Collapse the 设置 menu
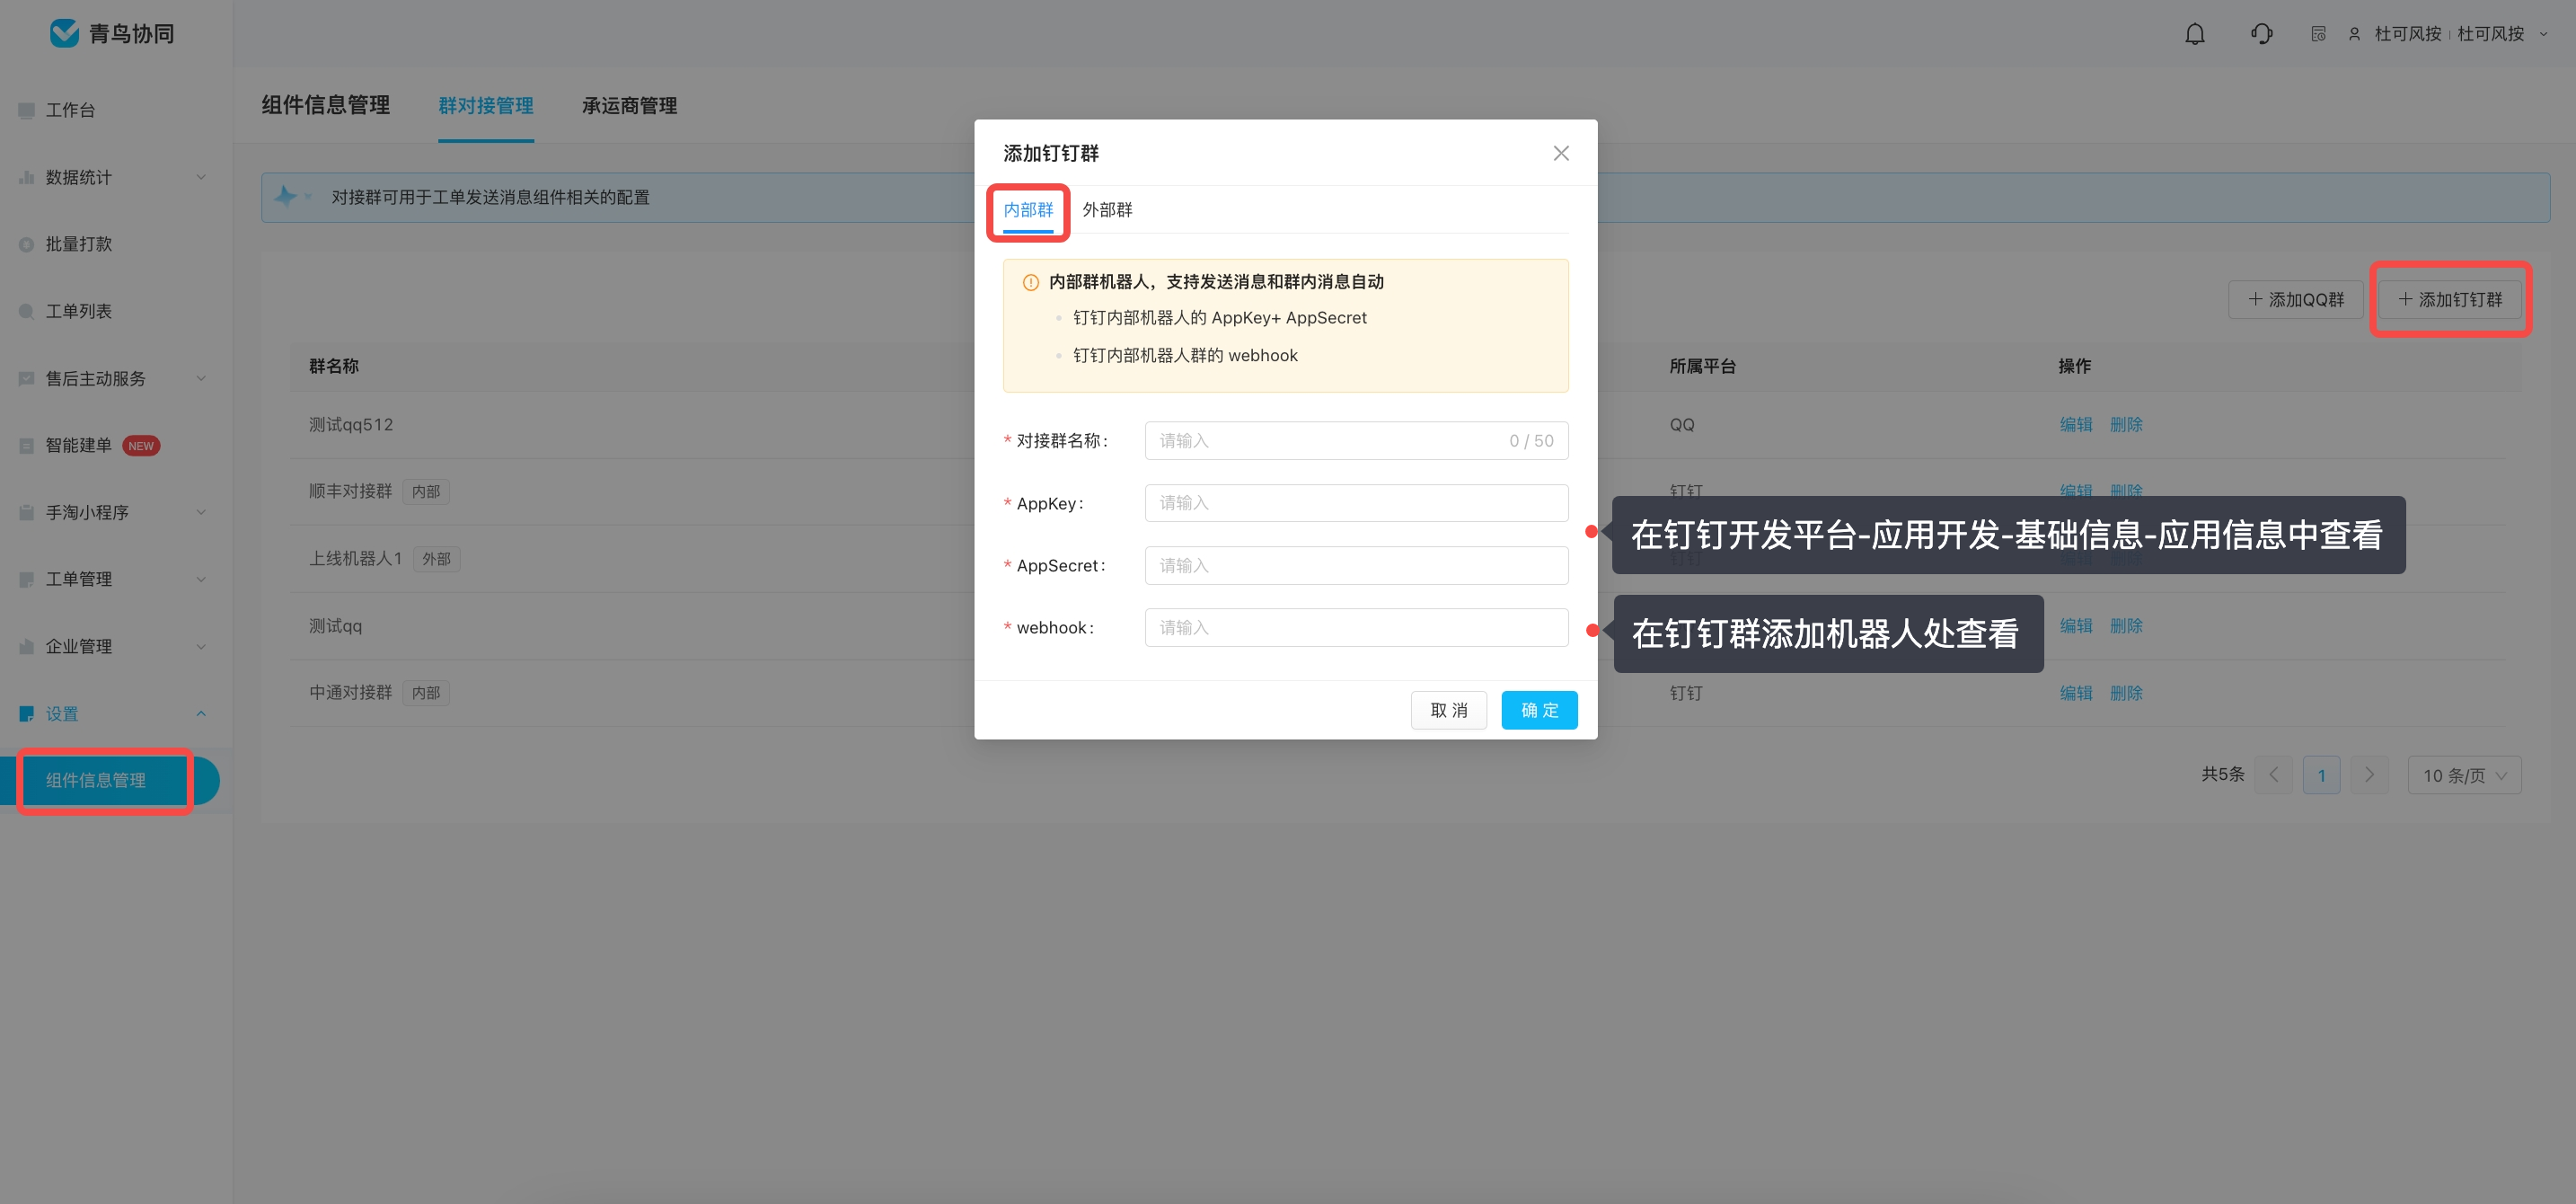The image size is (2576, 1204). tap(201, 714)
